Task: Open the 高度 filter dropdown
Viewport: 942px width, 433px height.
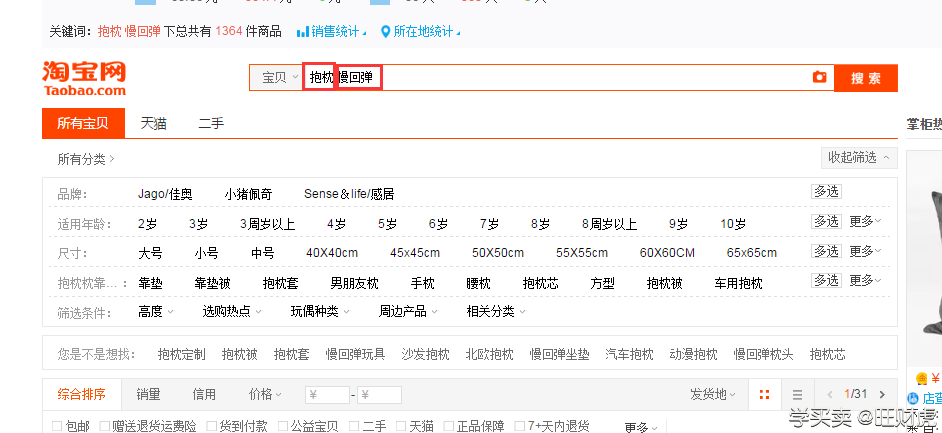Action: (156, 312)
